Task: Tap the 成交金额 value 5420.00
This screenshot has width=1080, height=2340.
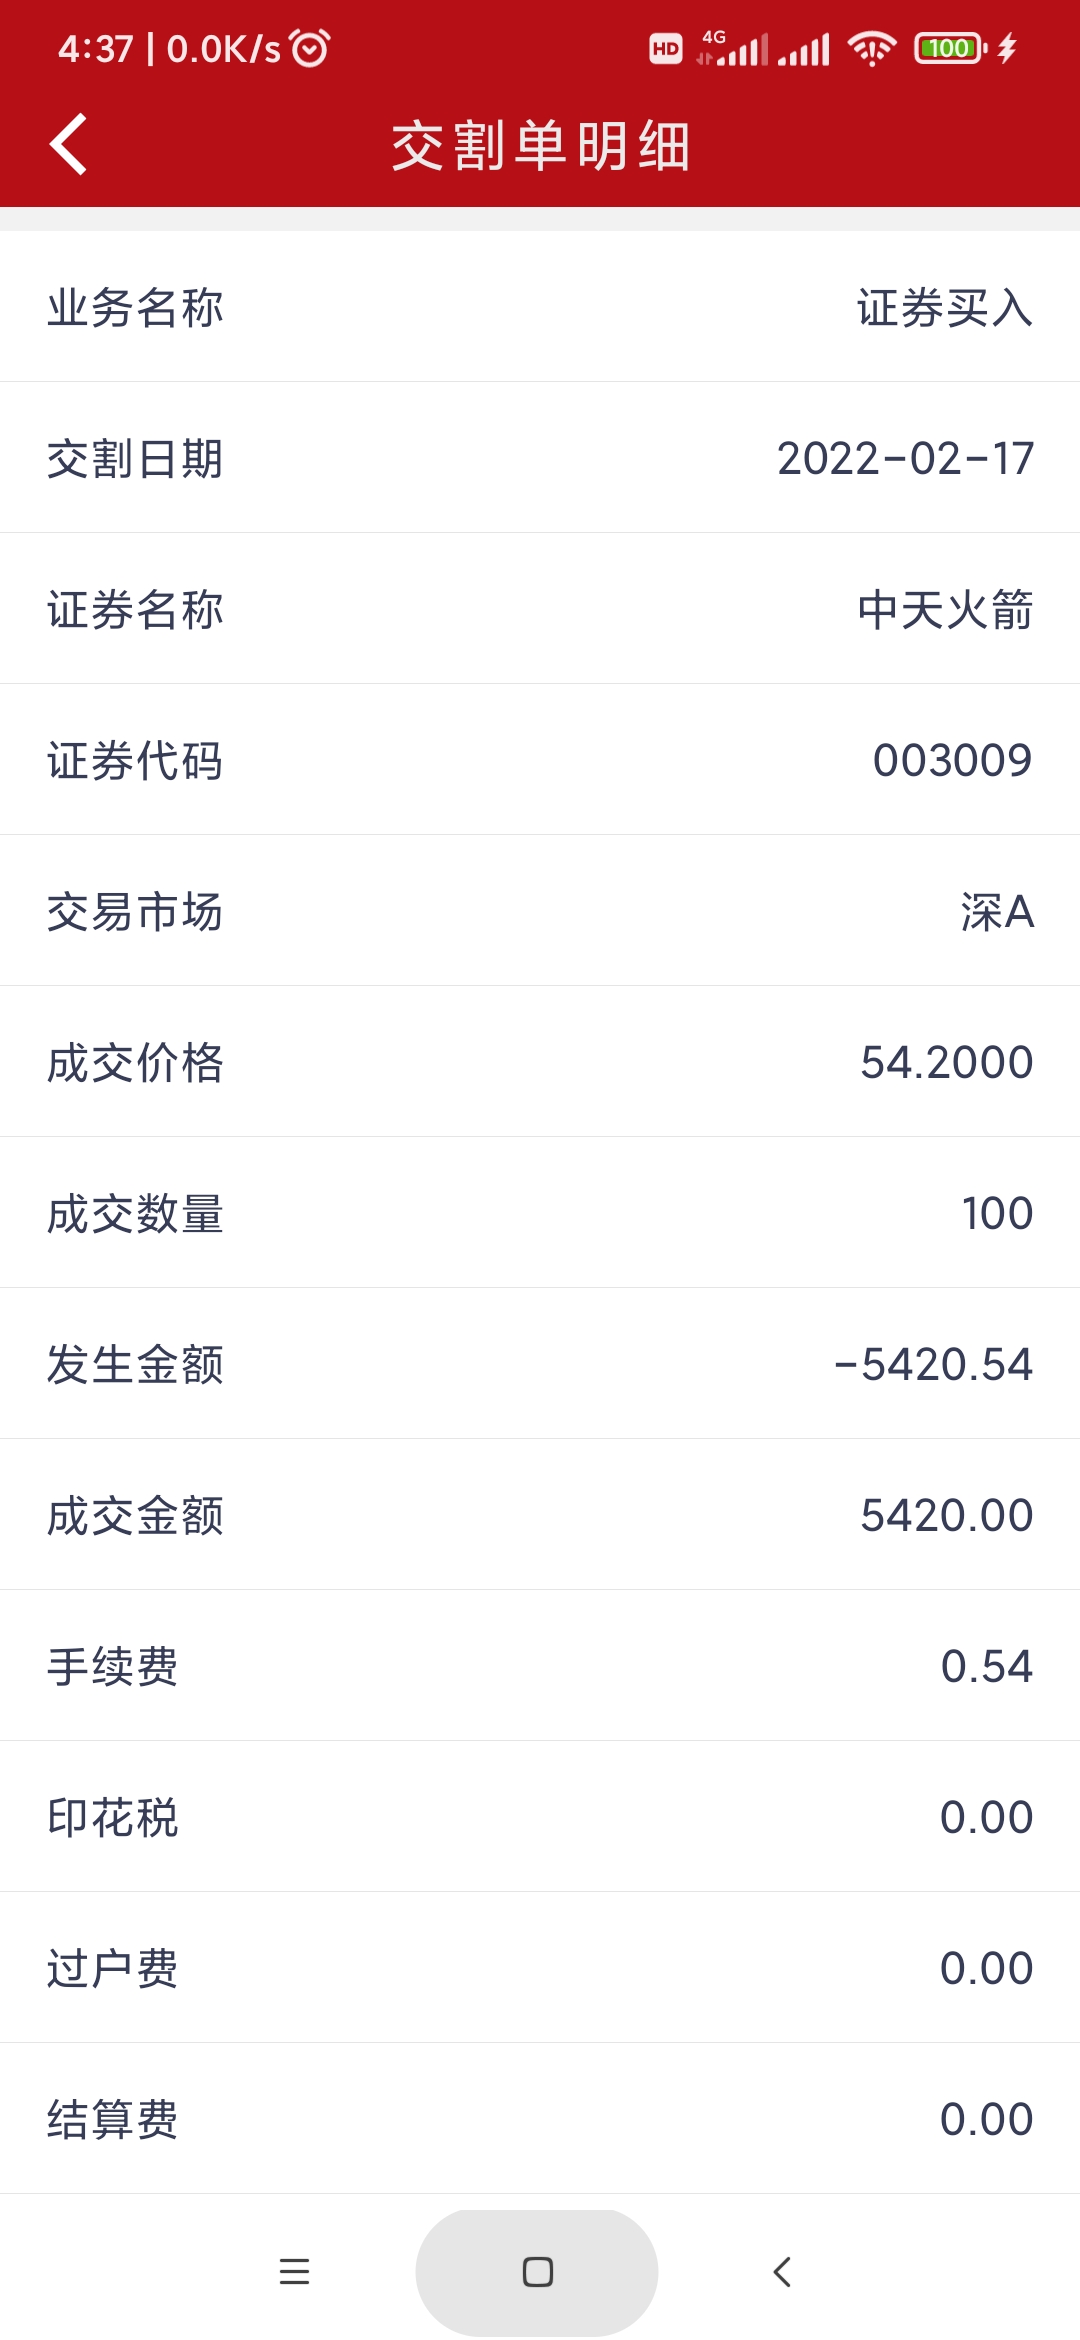Action: click(x=946, y=1515)
